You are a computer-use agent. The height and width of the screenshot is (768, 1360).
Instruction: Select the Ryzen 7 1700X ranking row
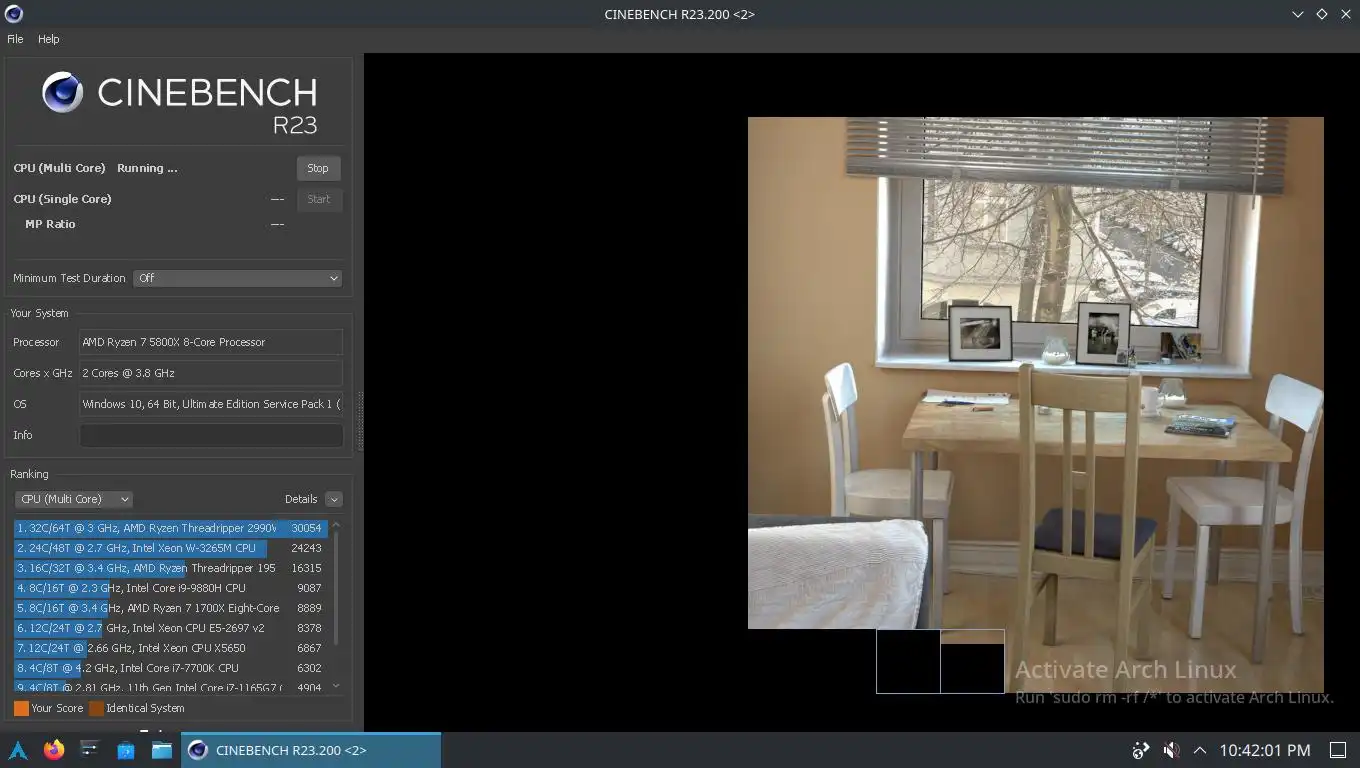pos(170,608)
